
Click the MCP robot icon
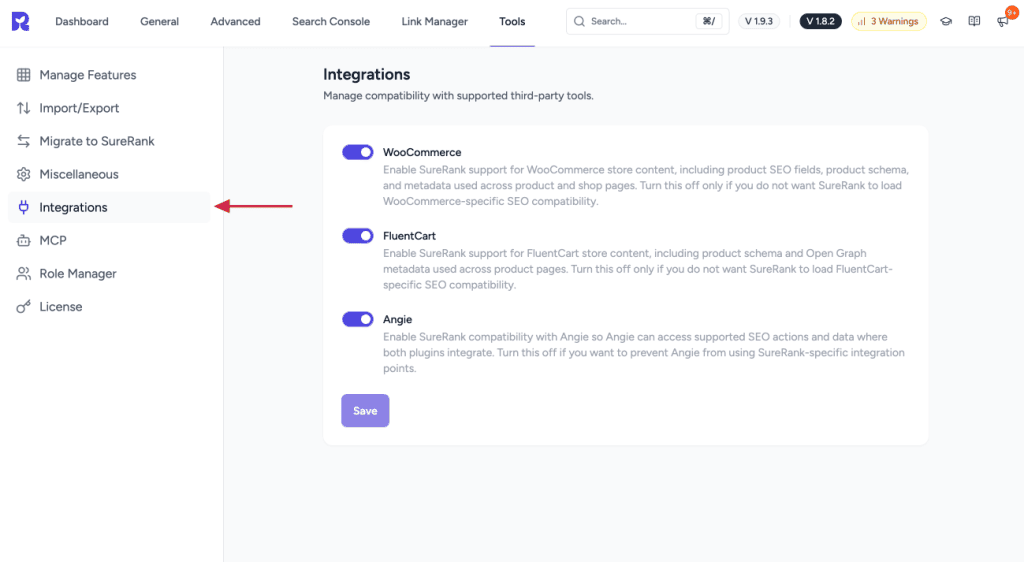pyautogui.click(x=24, y=241)
